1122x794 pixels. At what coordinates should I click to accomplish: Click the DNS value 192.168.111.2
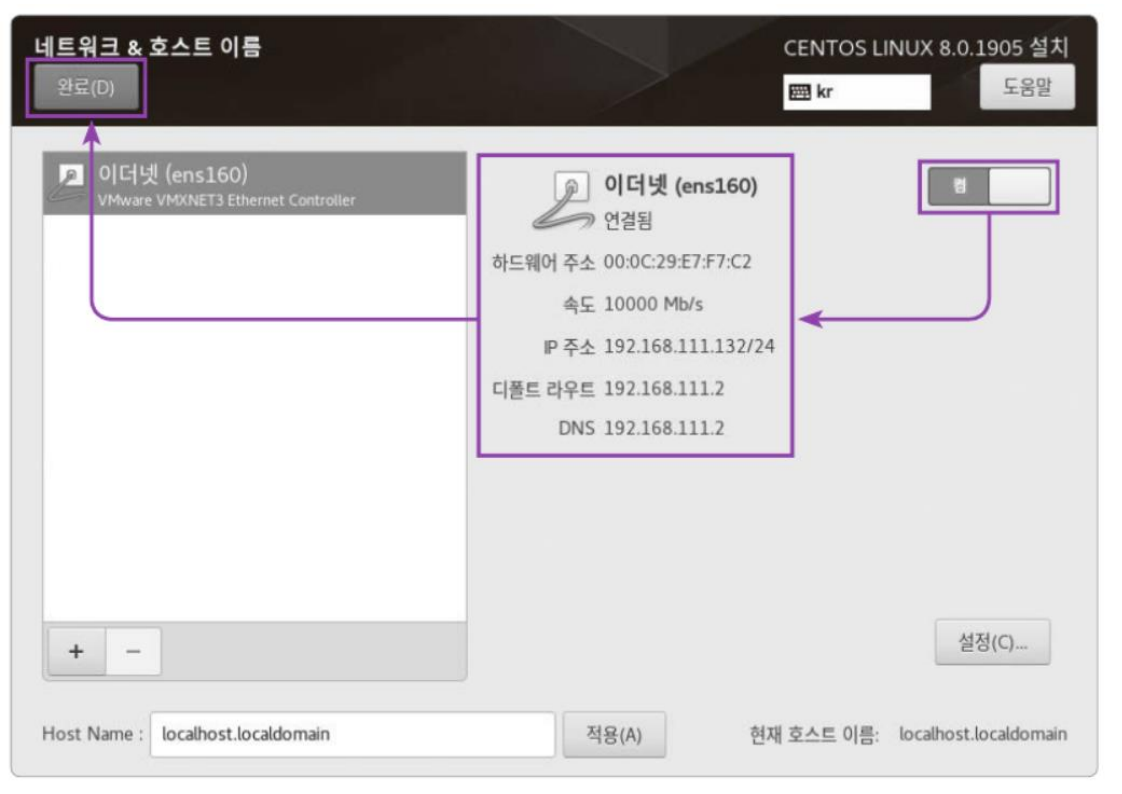(x=664, y=428)
